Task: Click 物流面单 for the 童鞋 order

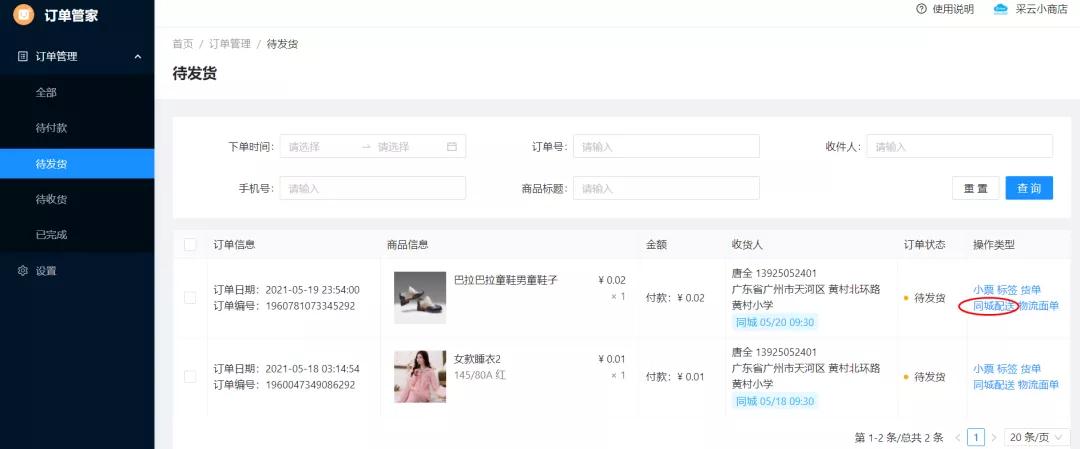Action: pyautogui.click(x=1039, y=306)
